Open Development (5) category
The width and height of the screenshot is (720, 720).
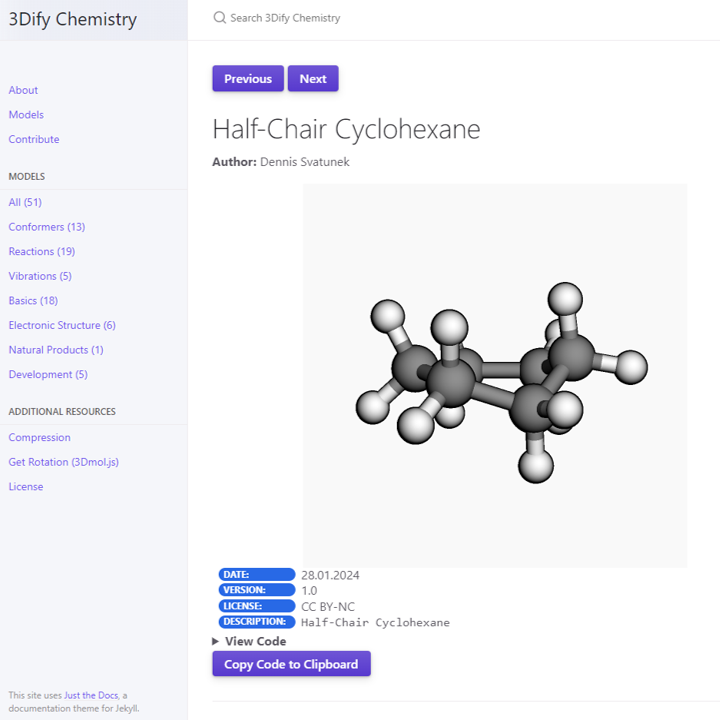(48, 374)
